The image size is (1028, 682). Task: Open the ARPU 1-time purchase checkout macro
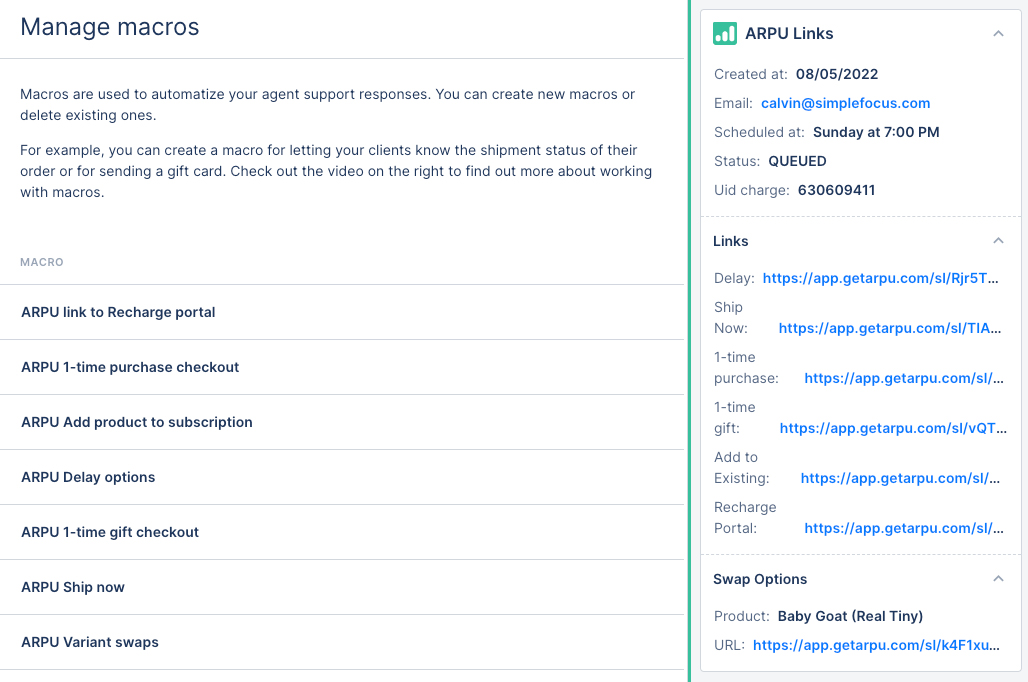(130, 367)
